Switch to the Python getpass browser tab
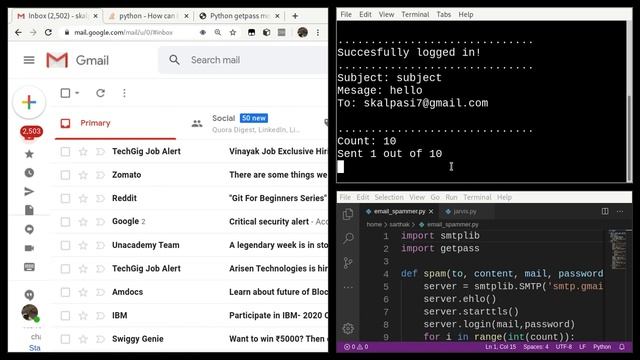The width and height of the screenshot is (640, 360). [x=239, y=16]
